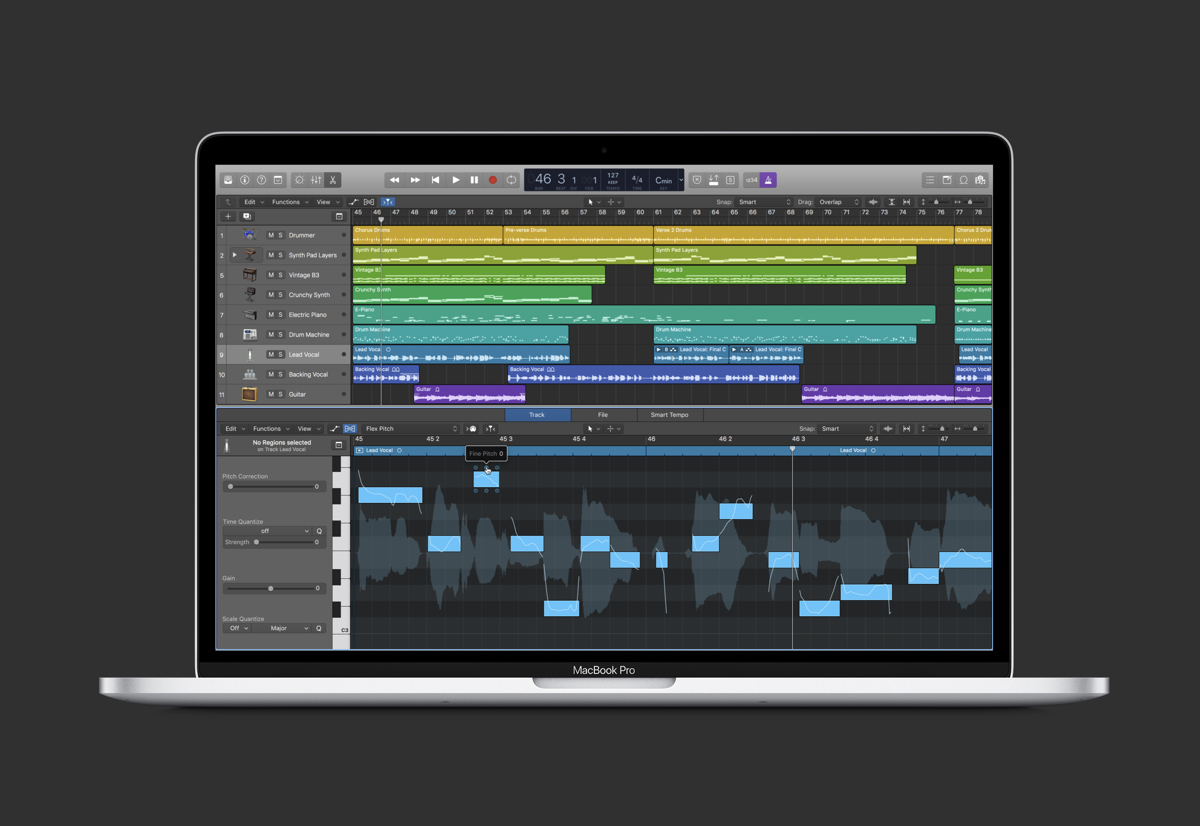Toggle the 1234 Count-in

click(x=752, y=180)
